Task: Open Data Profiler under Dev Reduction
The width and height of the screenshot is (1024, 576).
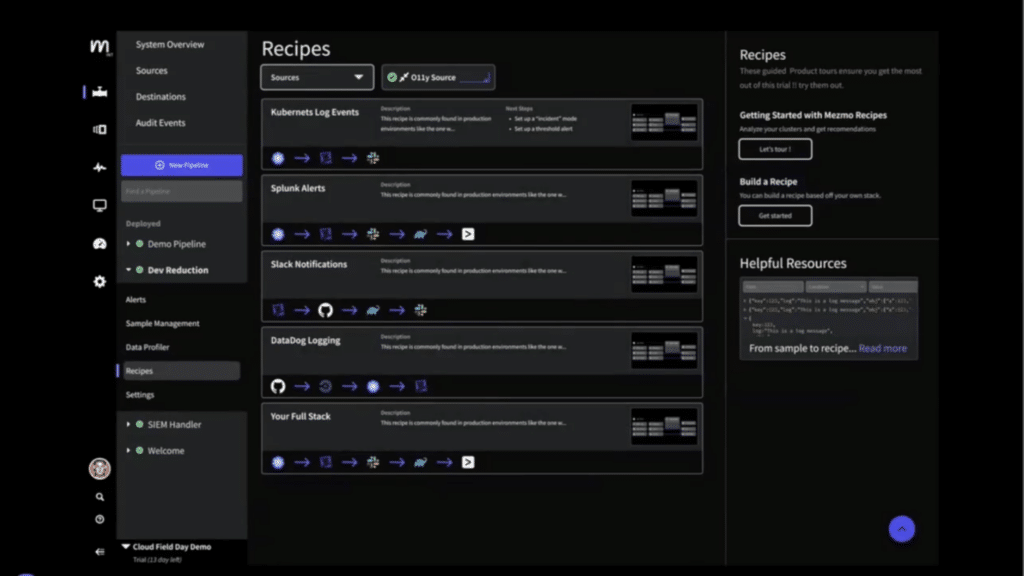Action: coord(148,347)
